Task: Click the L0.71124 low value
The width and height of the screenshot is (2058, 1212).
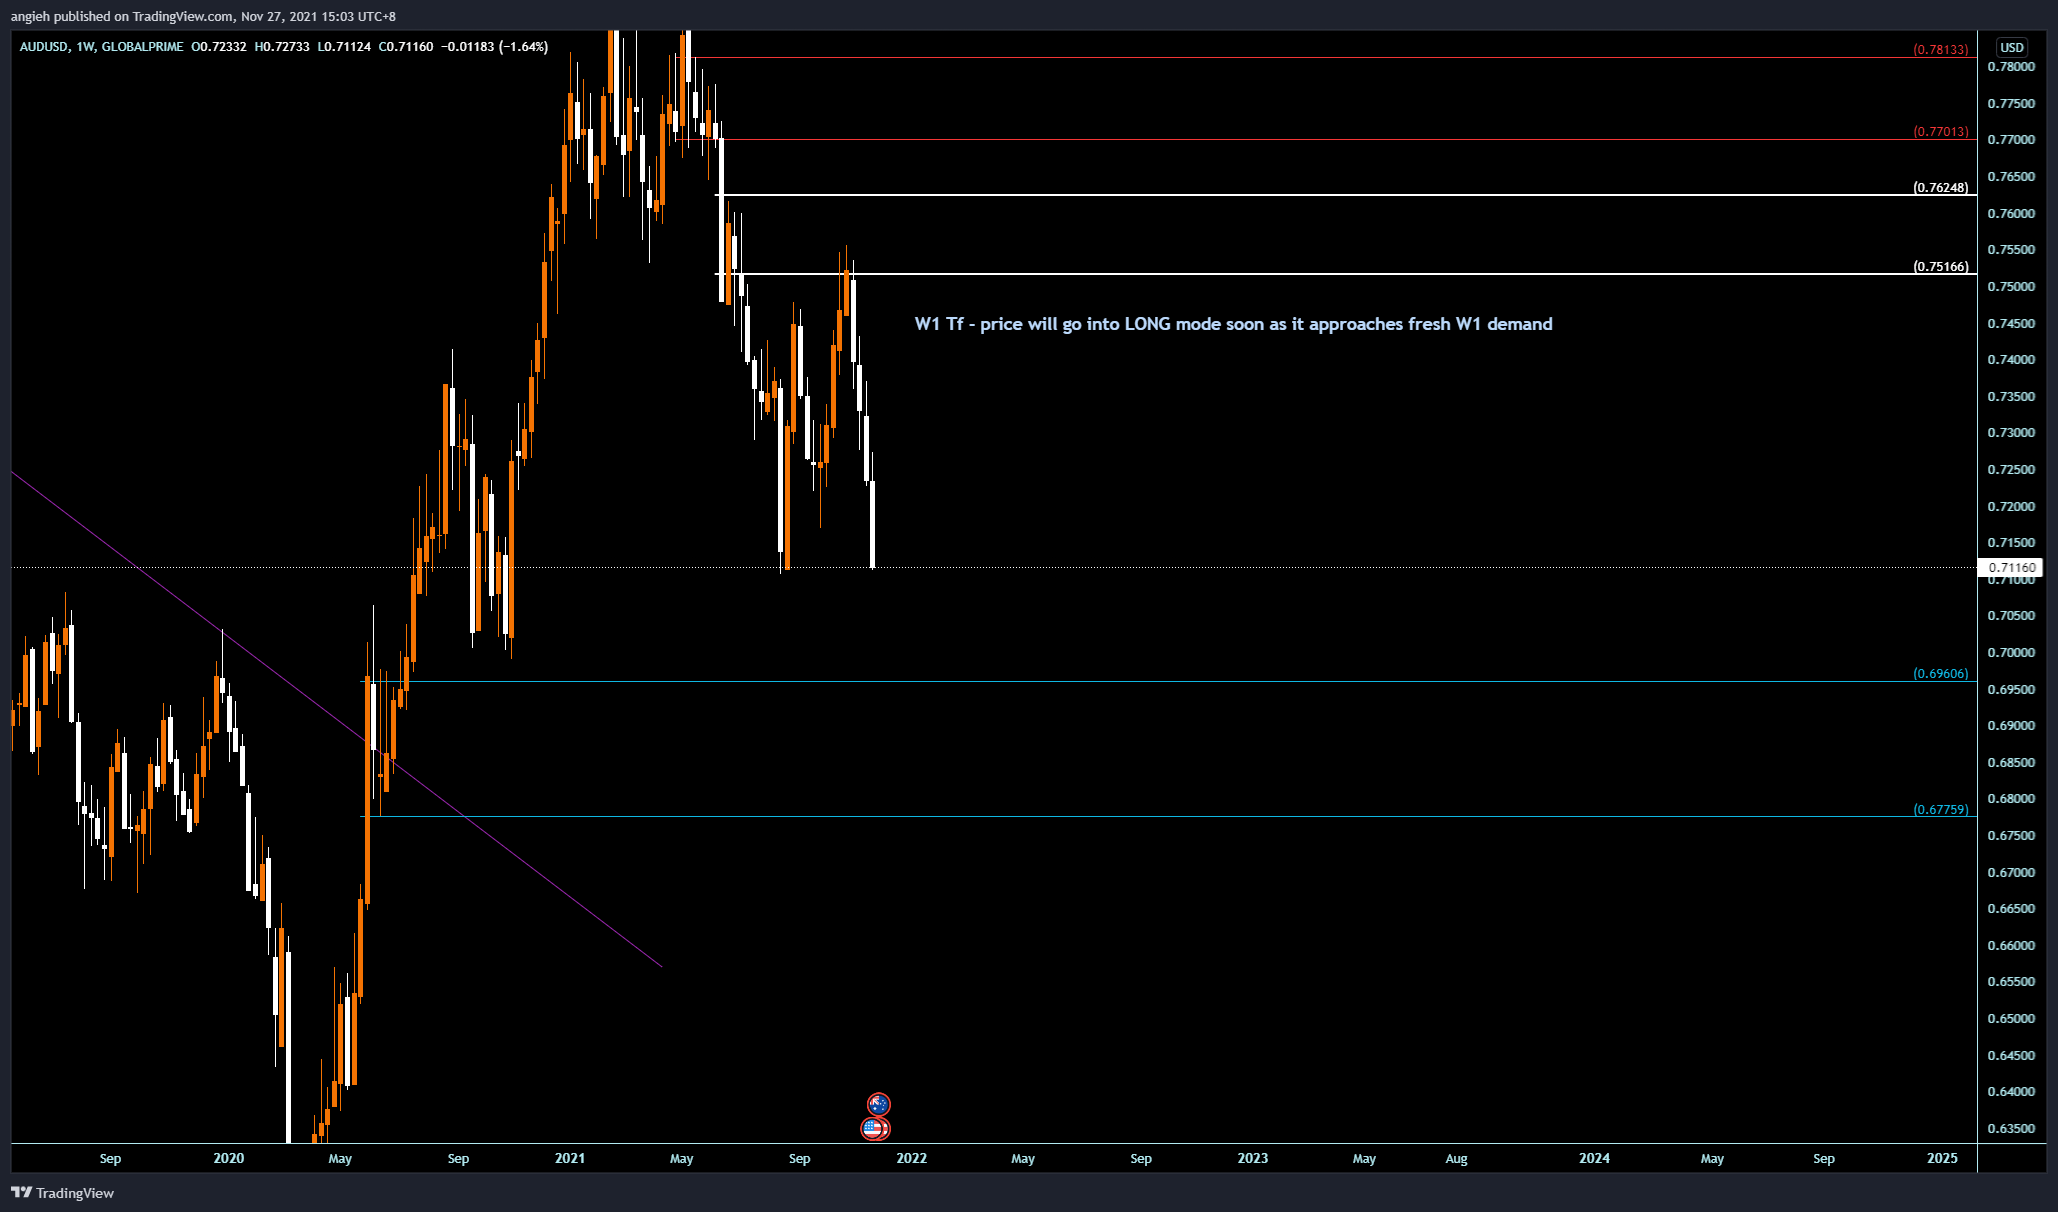Action: tap(344, 47)
